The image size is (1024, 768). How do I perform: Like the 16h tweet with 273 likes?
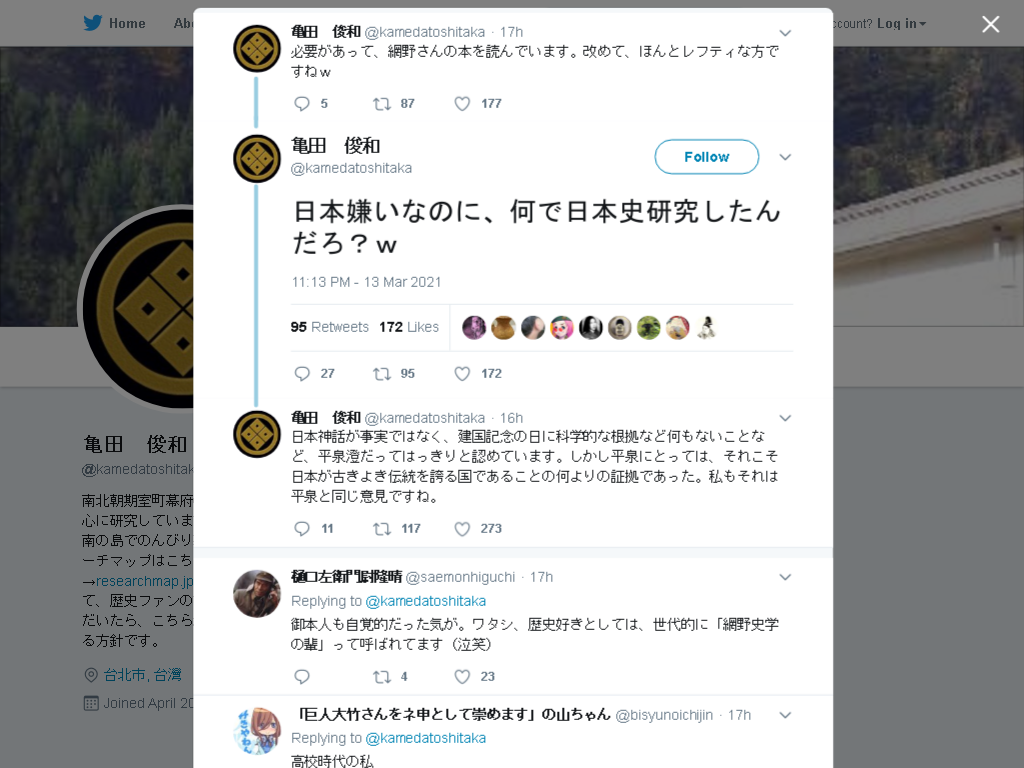point(462,529)
